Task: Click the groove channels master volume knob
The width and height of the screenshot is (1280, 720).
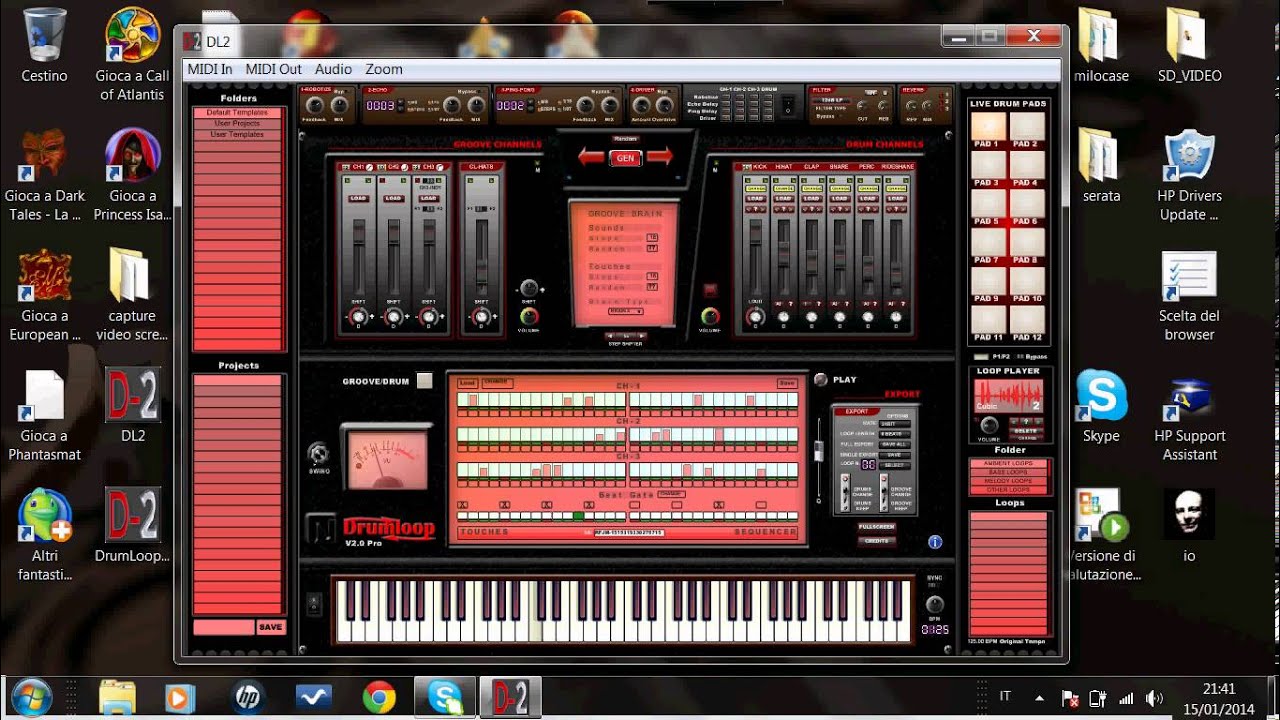Action: point(529,317)
